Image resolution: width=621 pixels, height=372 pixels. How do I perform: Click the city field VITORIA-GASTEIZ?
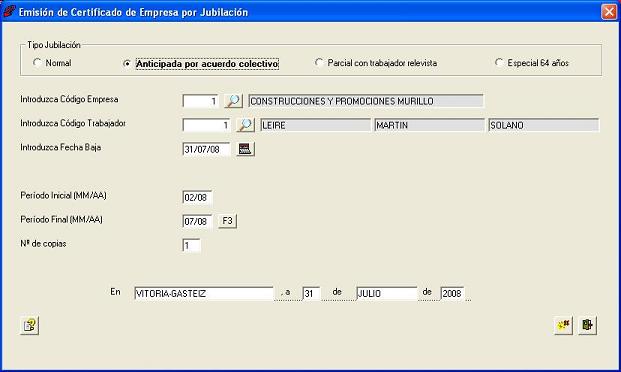pos(204,294)
